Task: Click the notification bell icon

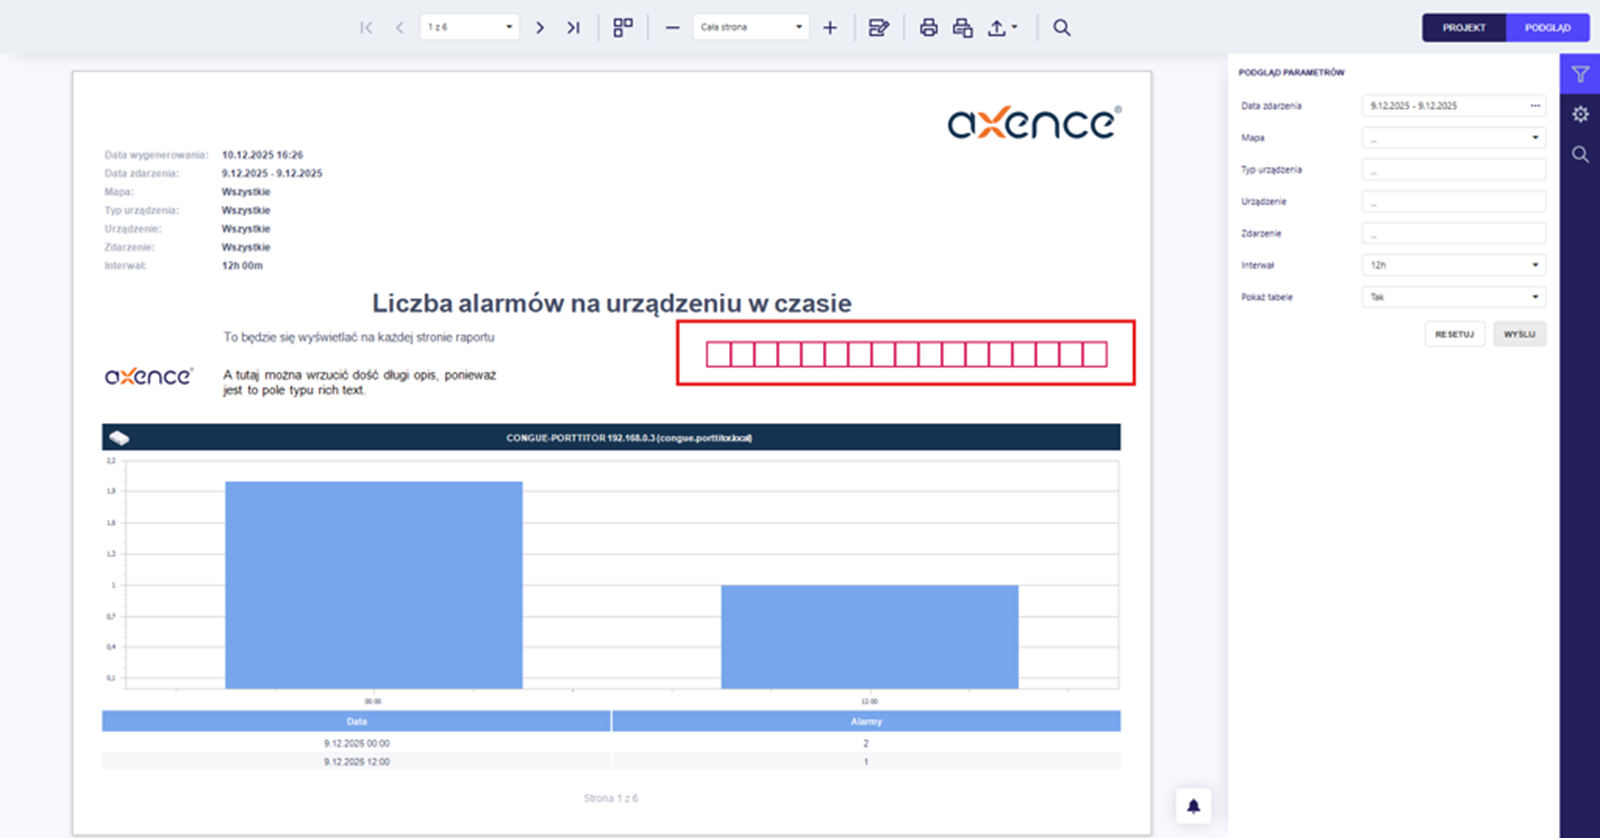Action: (1193, 806)
